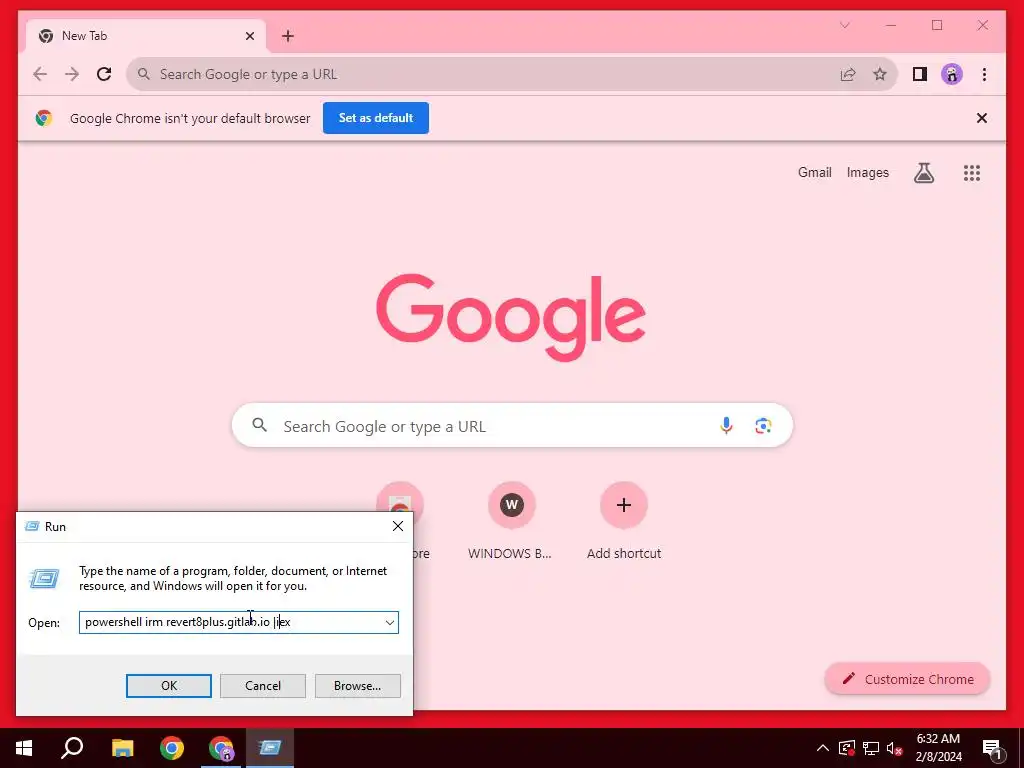Click Browse... in the Run dialog
1024x768 pixels.
coord(357,686)
